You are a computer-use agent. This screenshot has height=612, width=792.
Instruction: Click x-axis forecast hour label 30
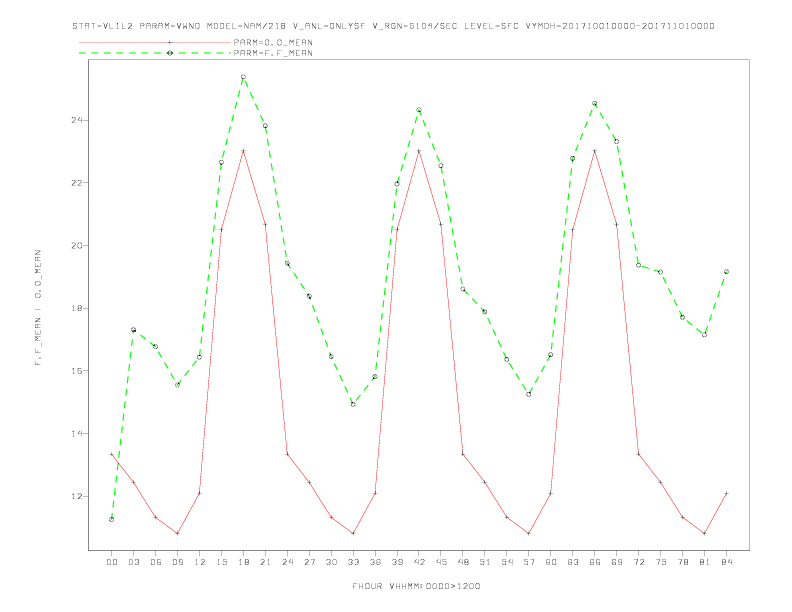pos(331,562)
